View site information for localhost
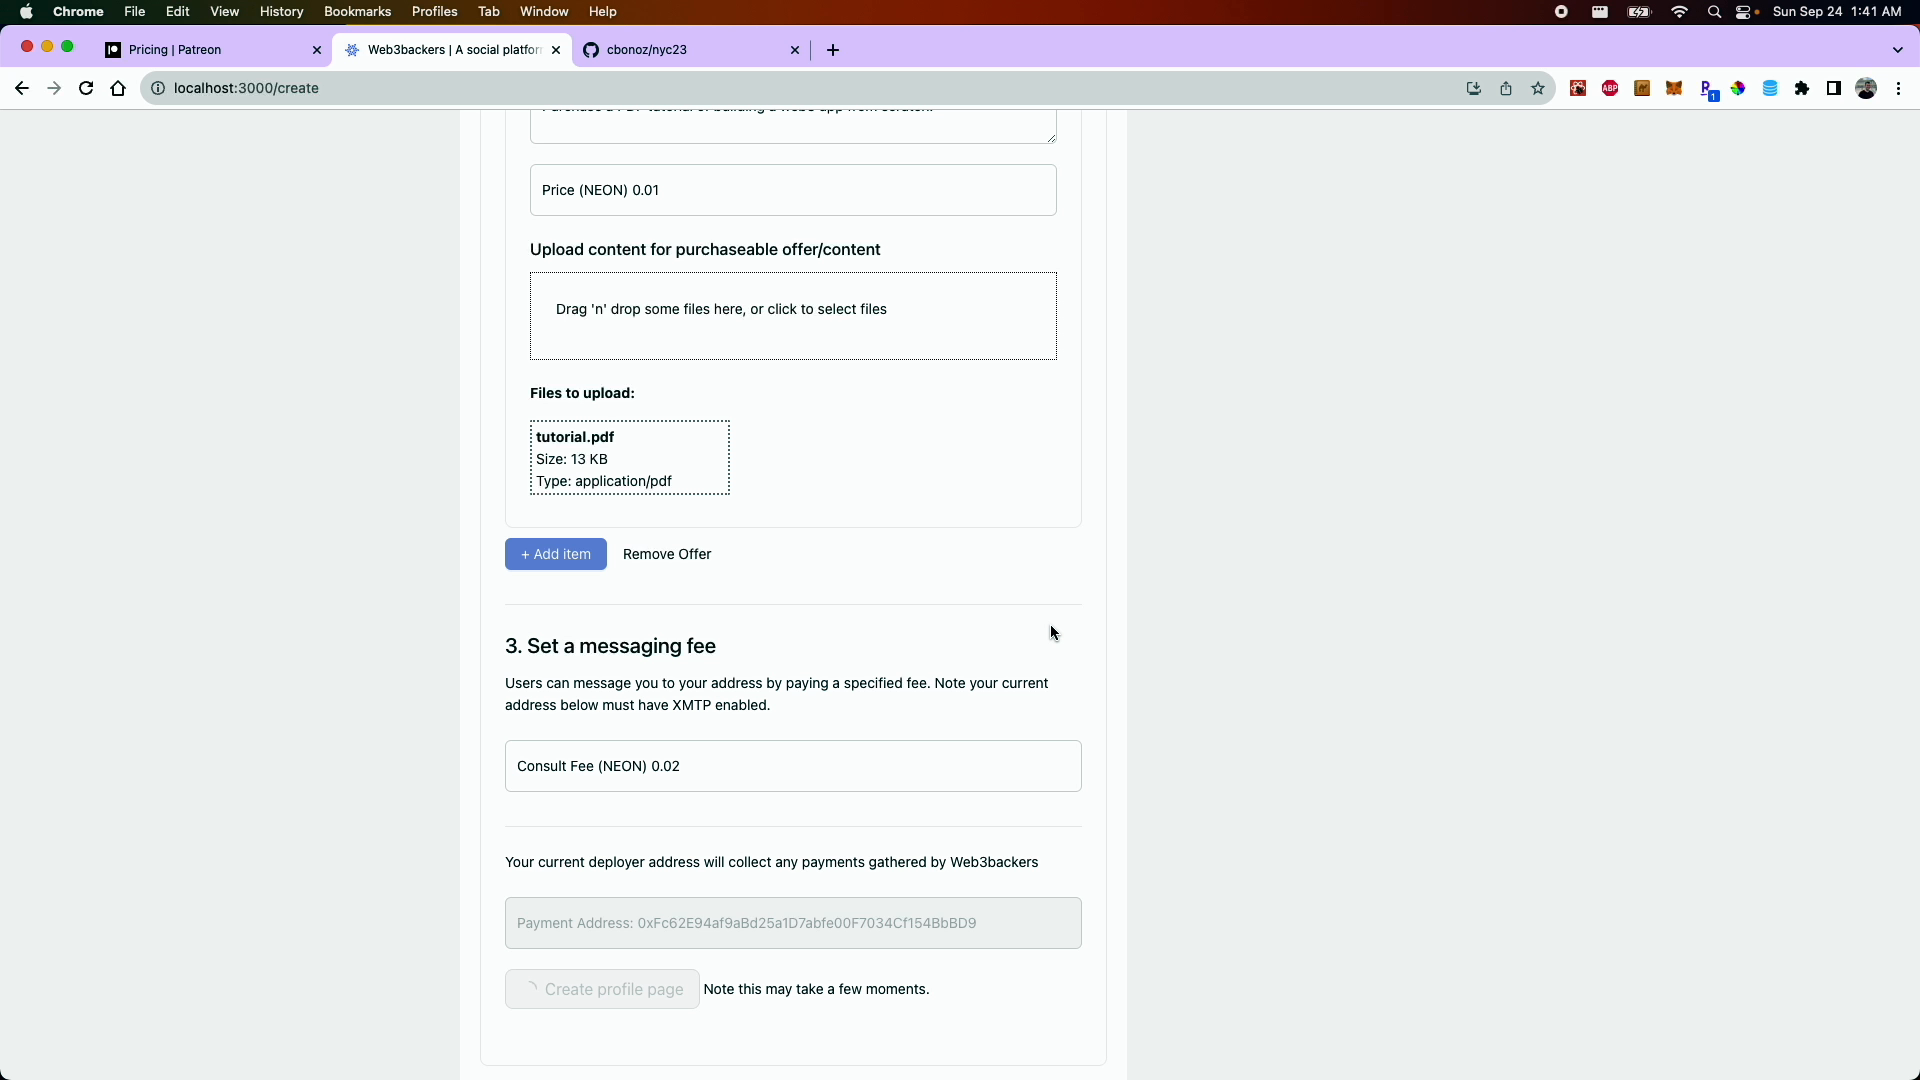The image size is (1920, 1080). coord(157,88)
